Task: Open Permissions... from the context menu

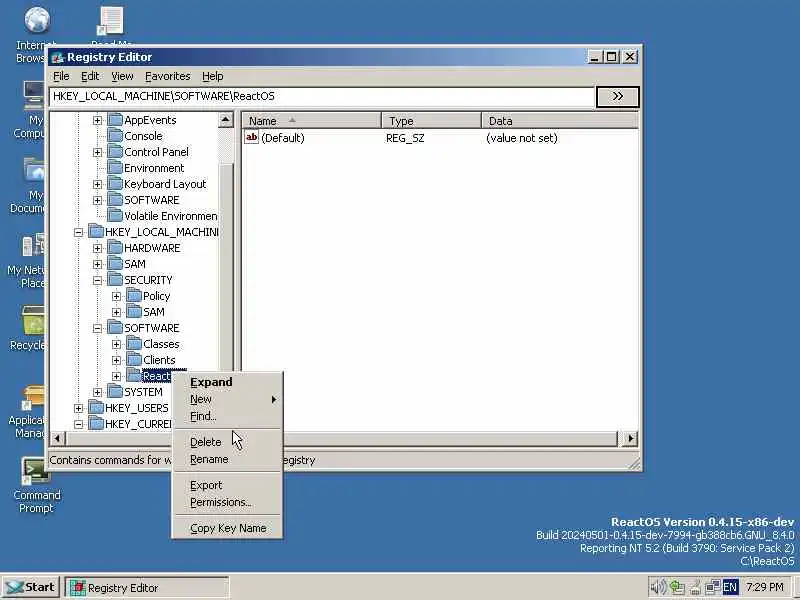Action: coord(227,503)
